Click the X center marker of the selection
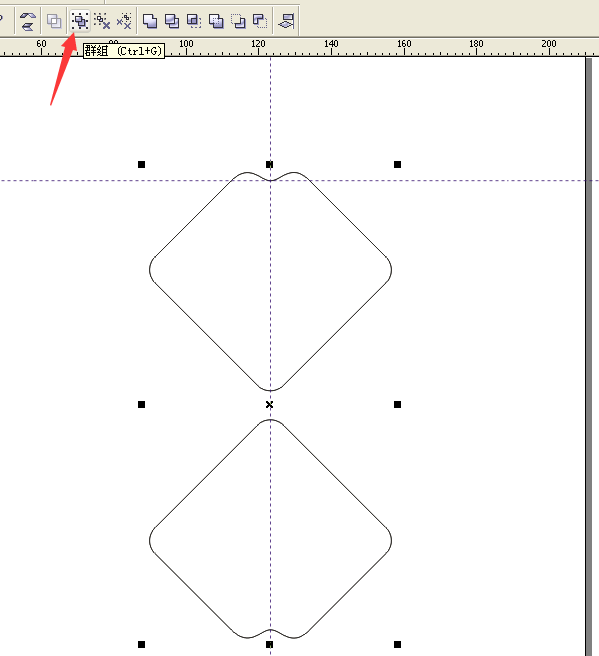The image size is (599, 656). coord(269,405)
